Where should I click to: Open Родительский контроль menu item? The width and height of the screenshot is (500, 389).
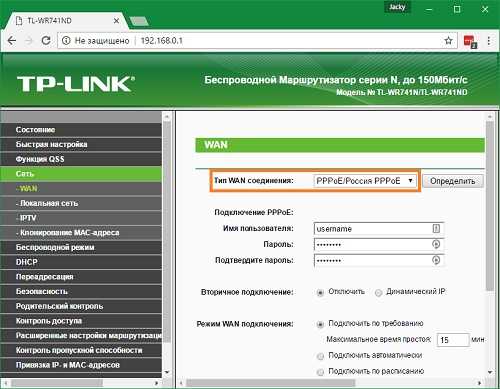[81, 306]
